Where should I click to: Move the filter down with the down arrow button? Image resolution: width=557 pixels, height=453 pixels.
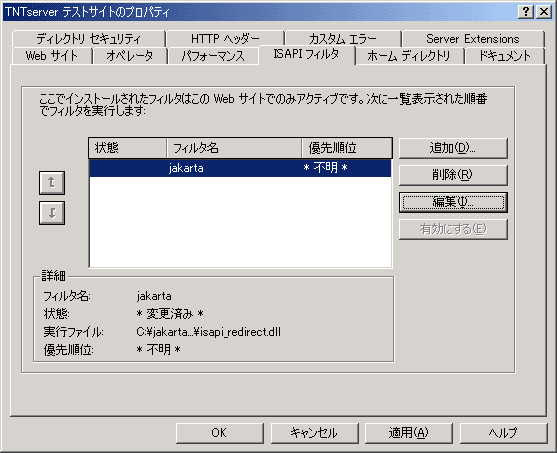click(52, 213)
